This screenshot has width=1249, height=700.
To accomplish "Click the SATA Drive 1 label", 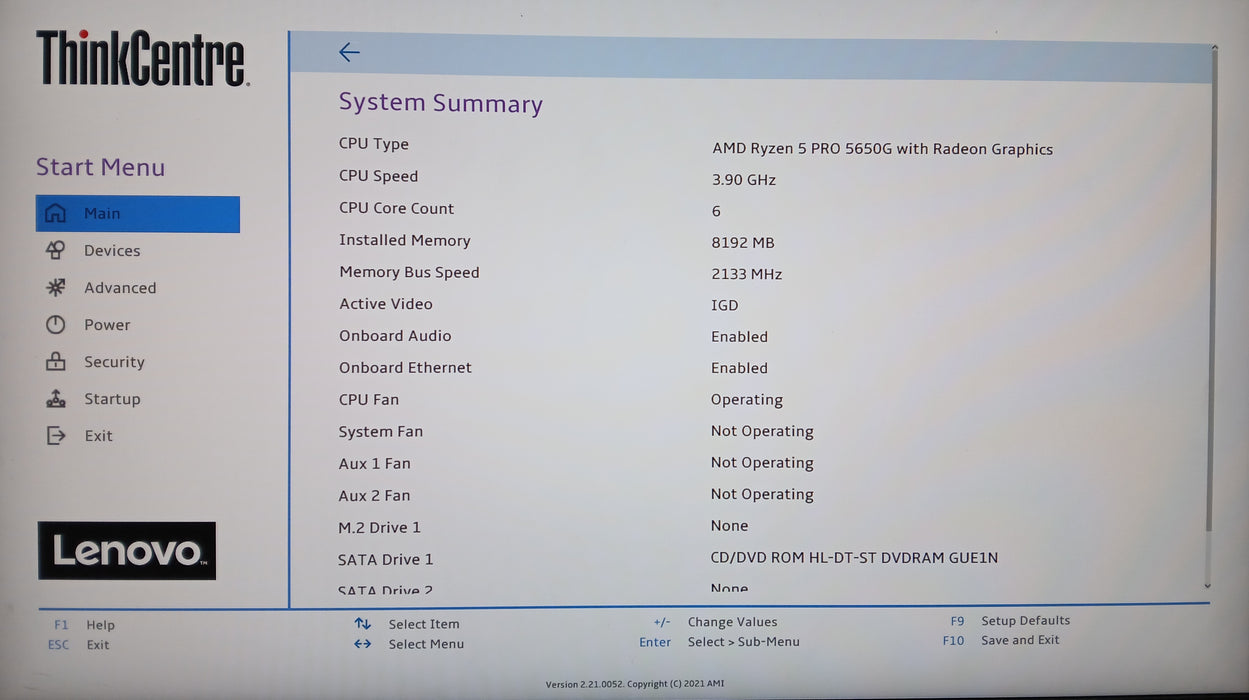I will click(386, 560).
